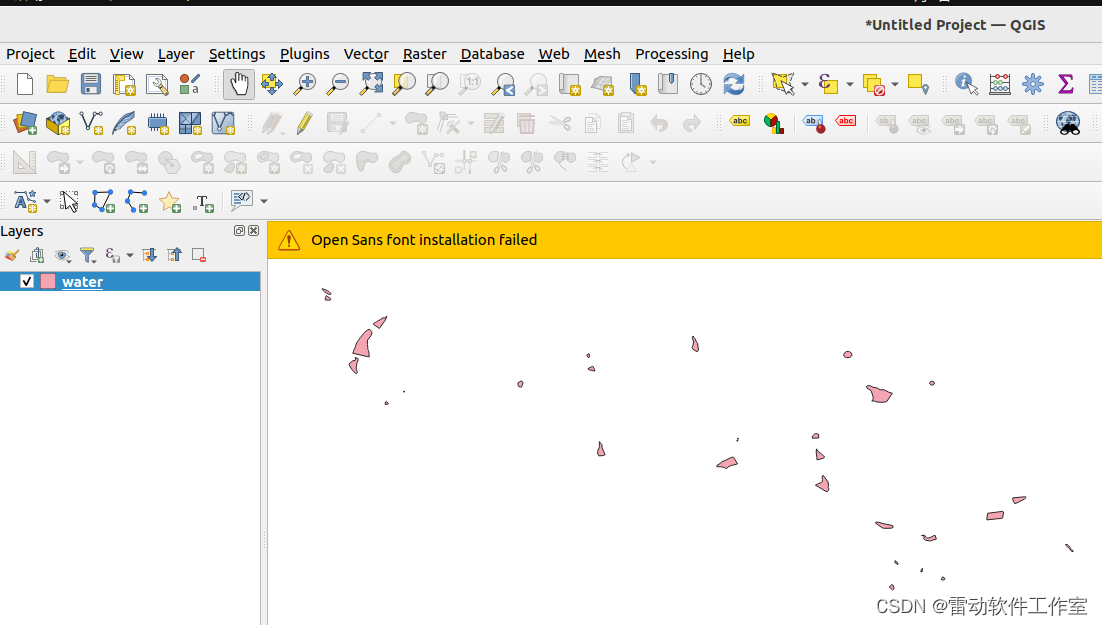Screen dimensions: 1102x625
Task: Open Temporal Controller clock icon
Action: click(x=701, y=84)
